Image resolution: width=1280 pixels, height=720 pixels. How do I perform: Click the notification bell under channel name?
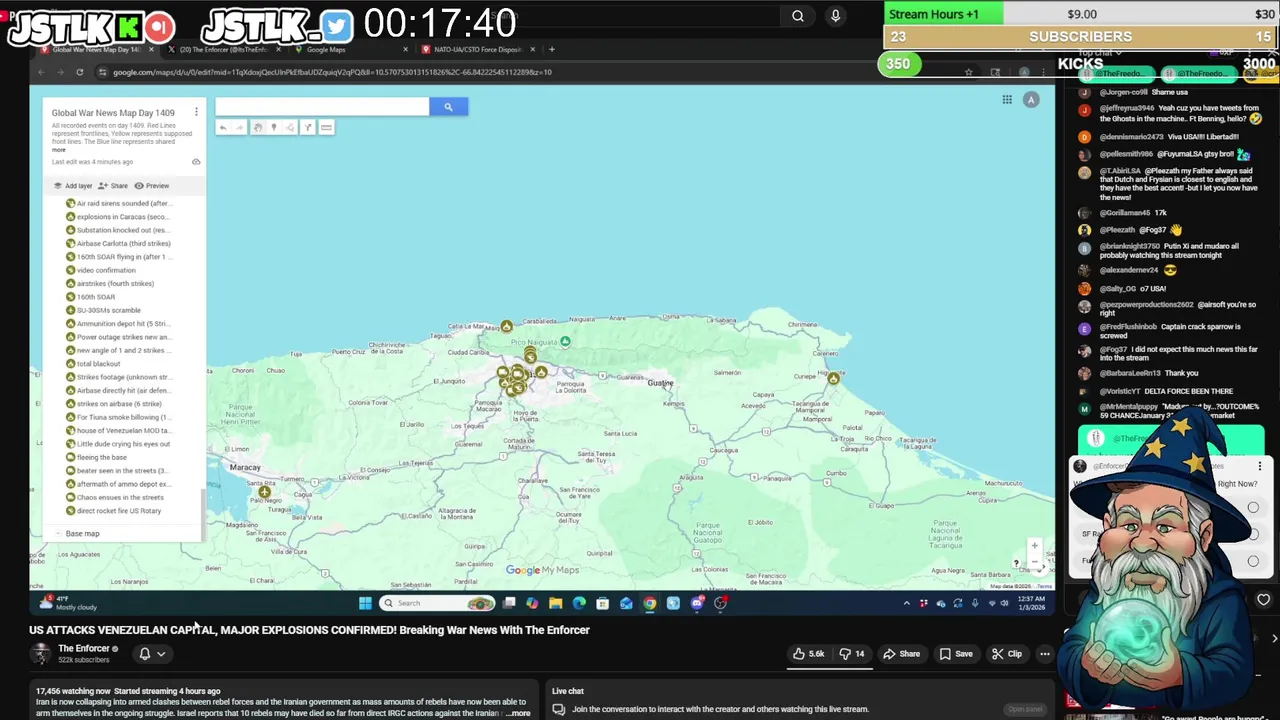coord(144,654)
